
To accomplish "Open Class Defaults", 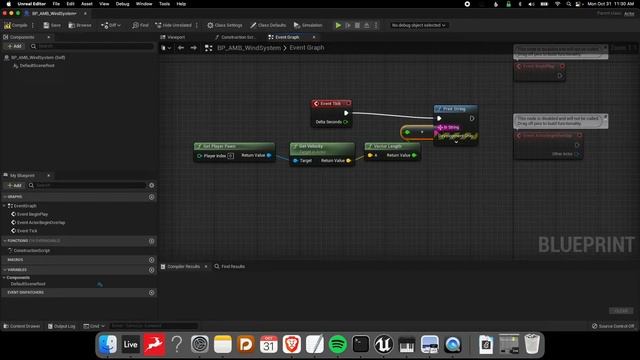I will pyautogui.click(x=268, y=25).
